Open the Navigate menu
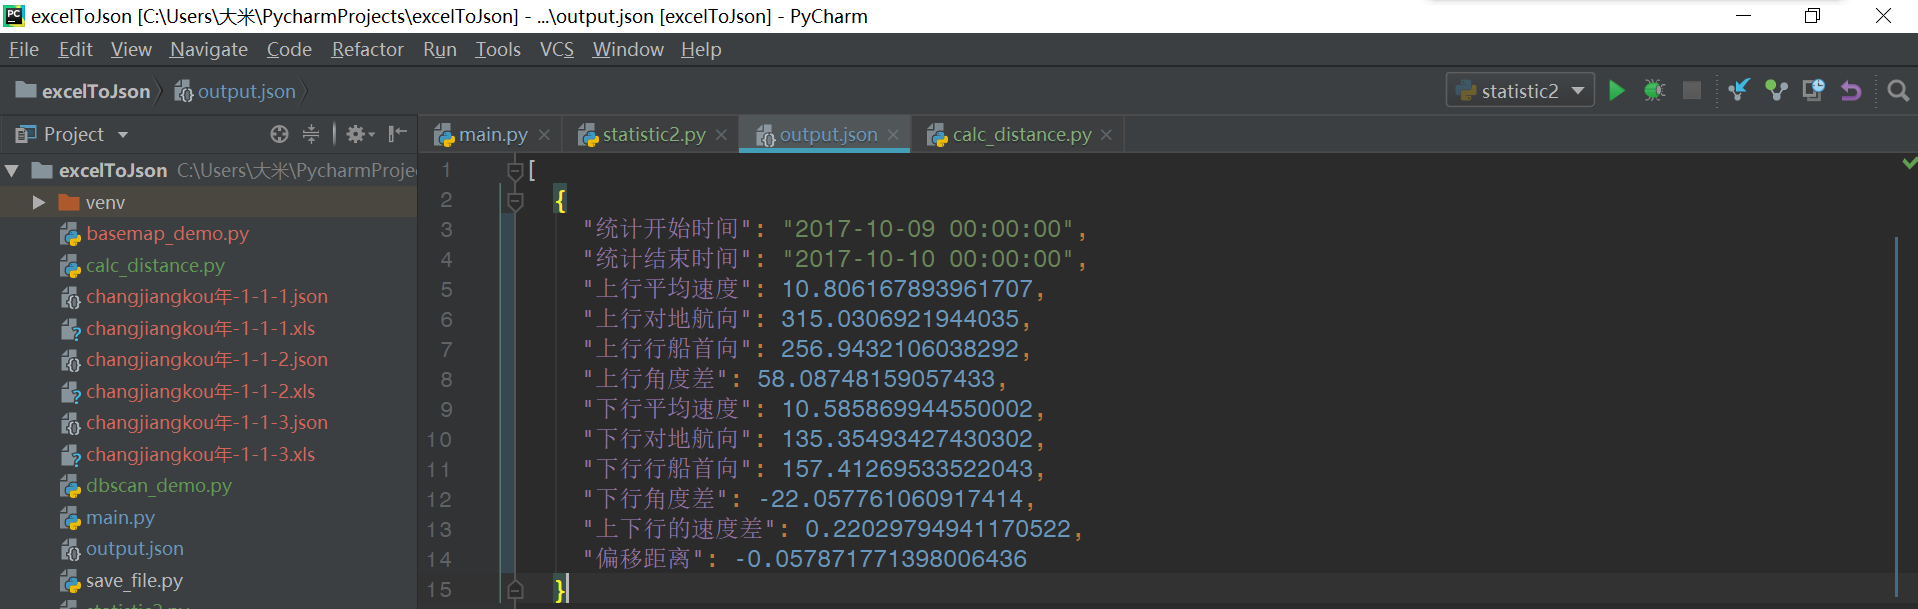 click(209, 49)
